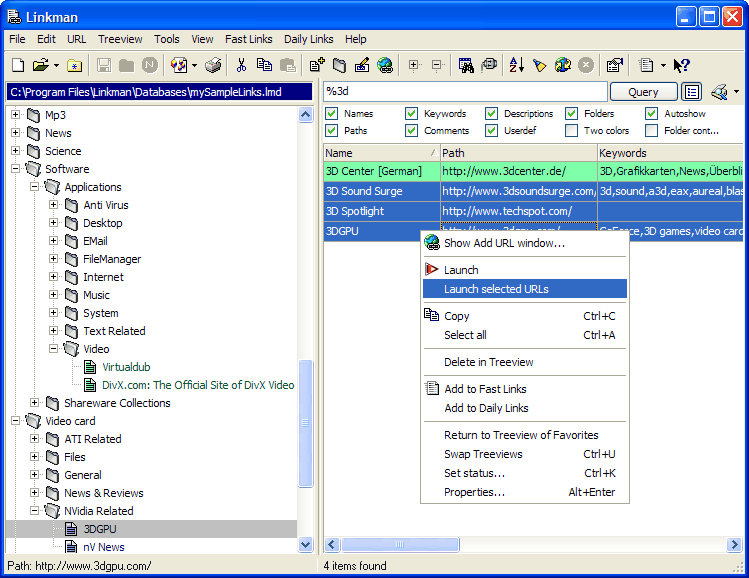Click the Replace toolbar icon
Viewport: 749px width, 578px height.
pyautogui.click(x=489, y=65)
